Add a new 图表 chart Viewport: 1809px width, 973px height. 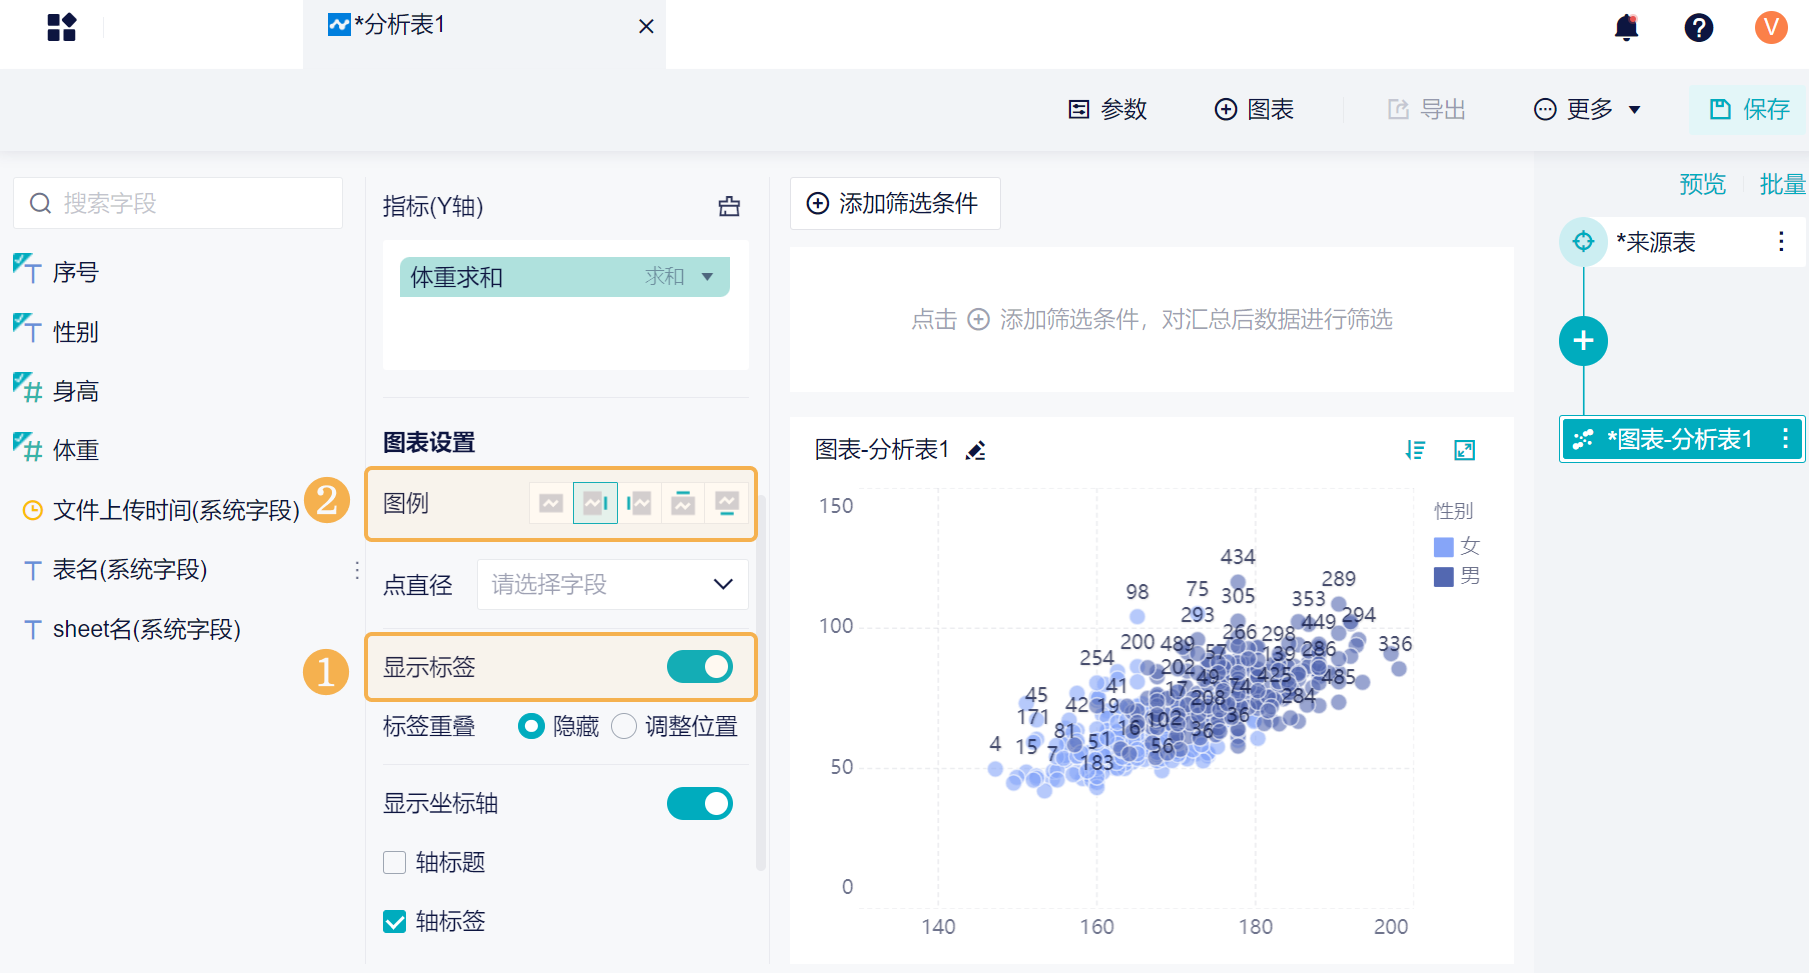coord(1254,109)
